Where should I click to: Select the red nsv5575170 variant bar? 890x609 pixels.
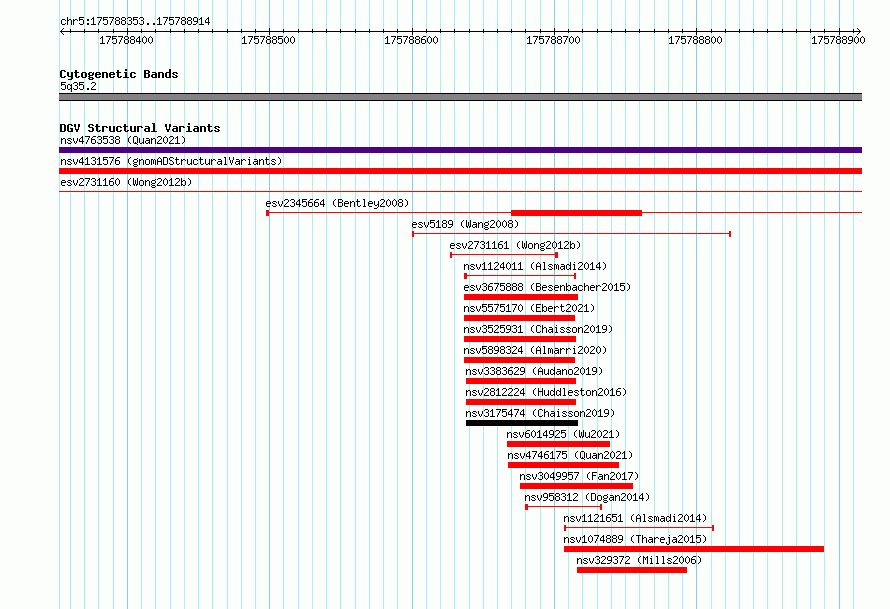point(519,318)
